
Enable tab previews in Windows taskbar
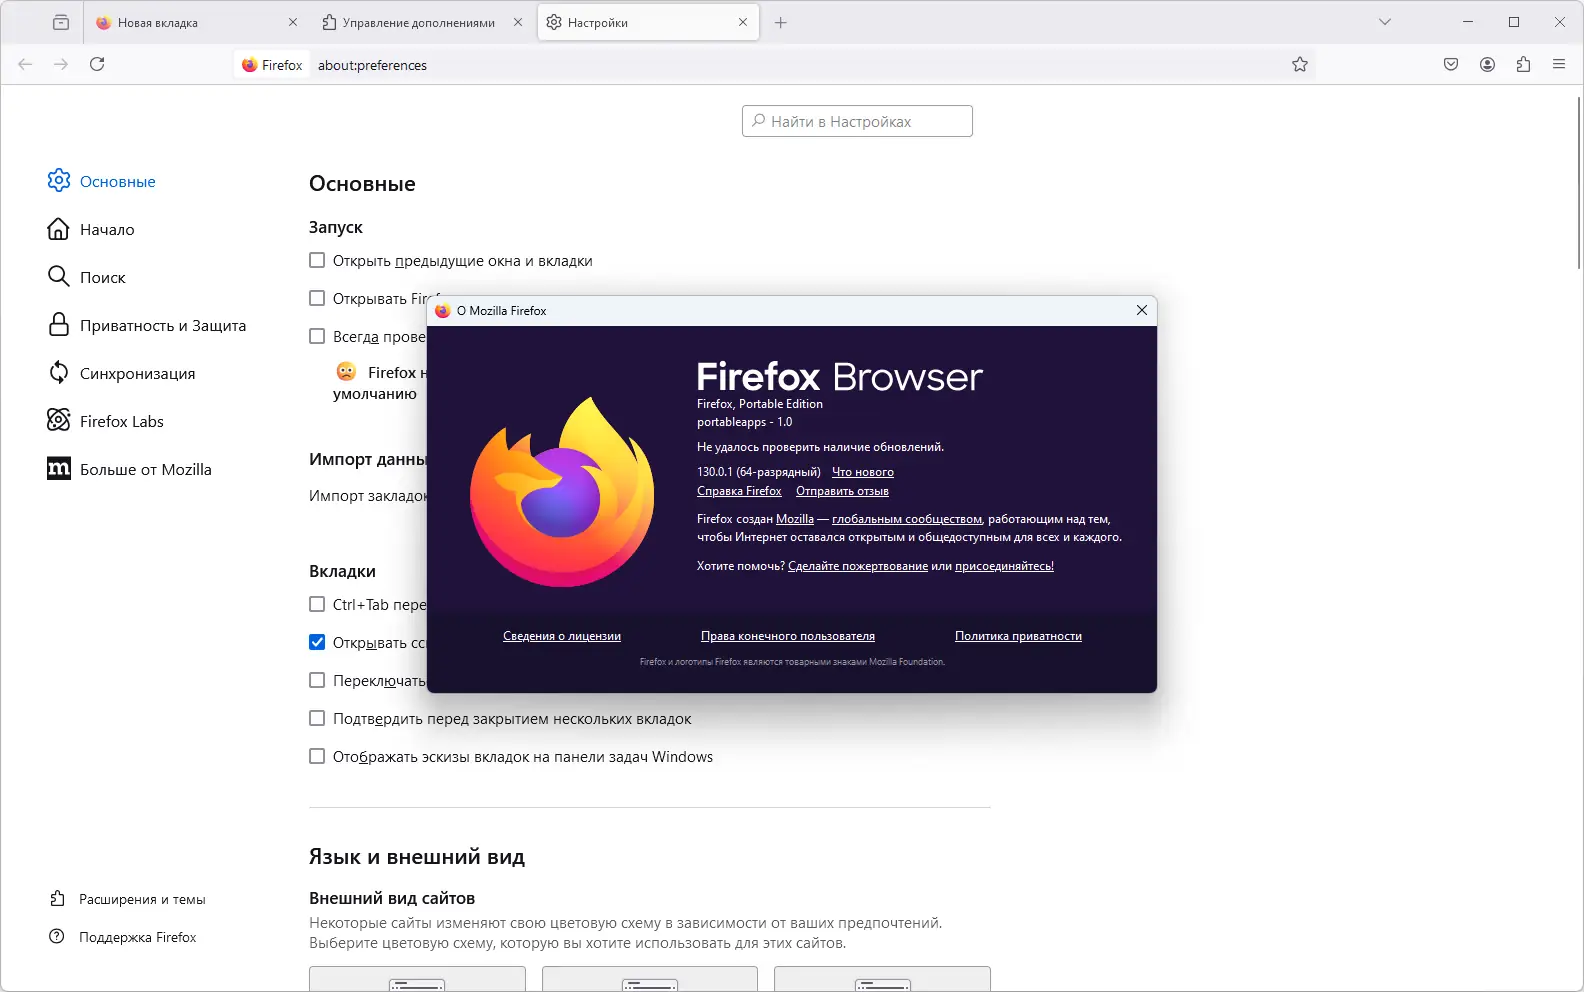pos(317,757)
